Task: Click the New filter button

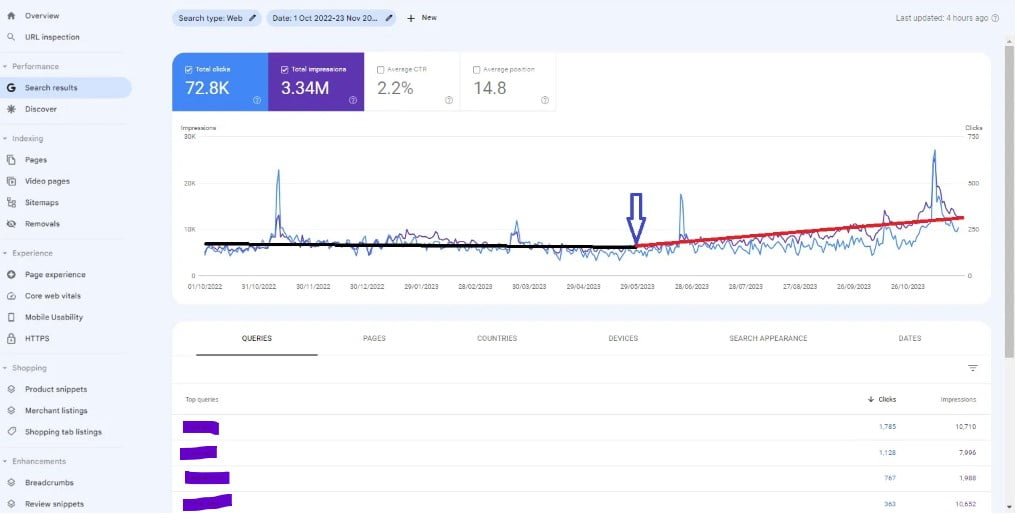Action: (x=422, y=18)
